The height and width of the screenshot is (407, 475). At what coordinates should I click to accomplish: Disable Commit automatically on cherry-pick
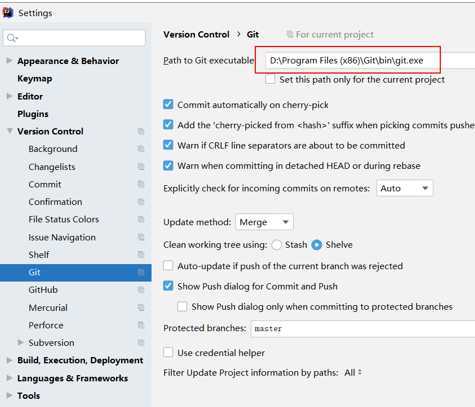point(168,105)
